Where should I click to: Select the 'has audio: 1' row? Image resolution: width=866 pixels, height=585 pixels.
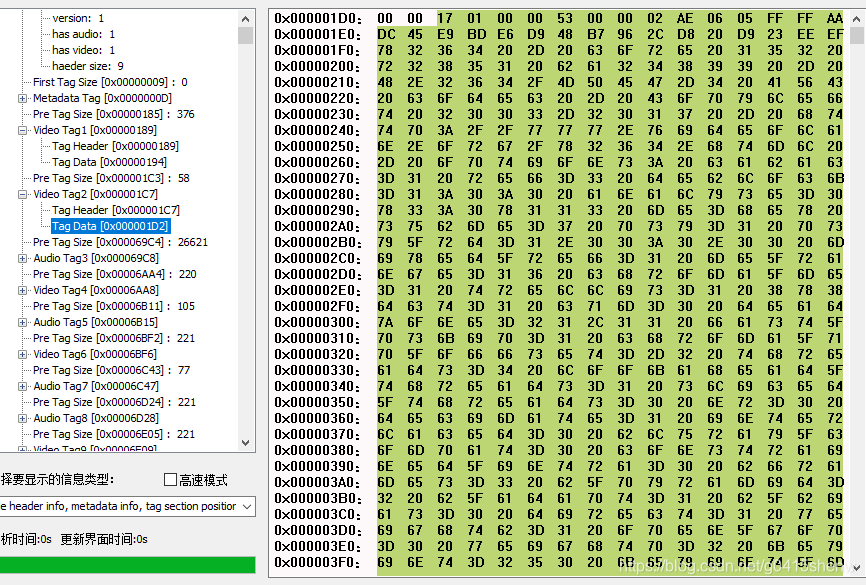(83, 34)
